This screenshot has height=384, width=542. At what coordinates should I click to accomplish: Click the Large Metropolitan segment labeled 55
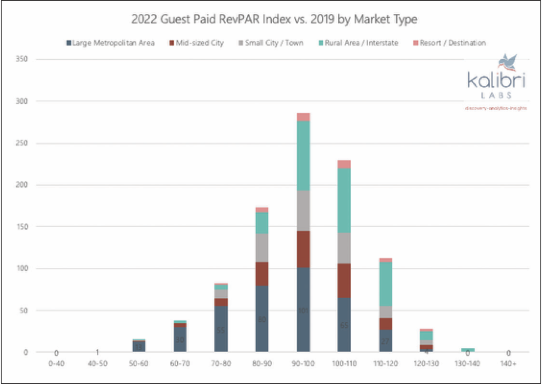coord(221,329)
